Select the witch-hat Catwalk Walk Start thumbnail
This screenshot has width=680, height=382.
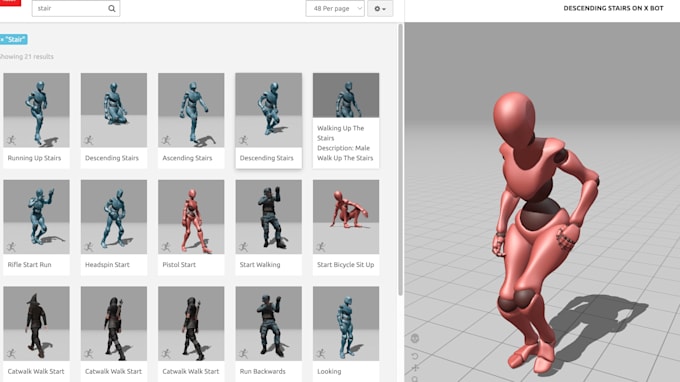pyautogui.click(x=36, y=323)
